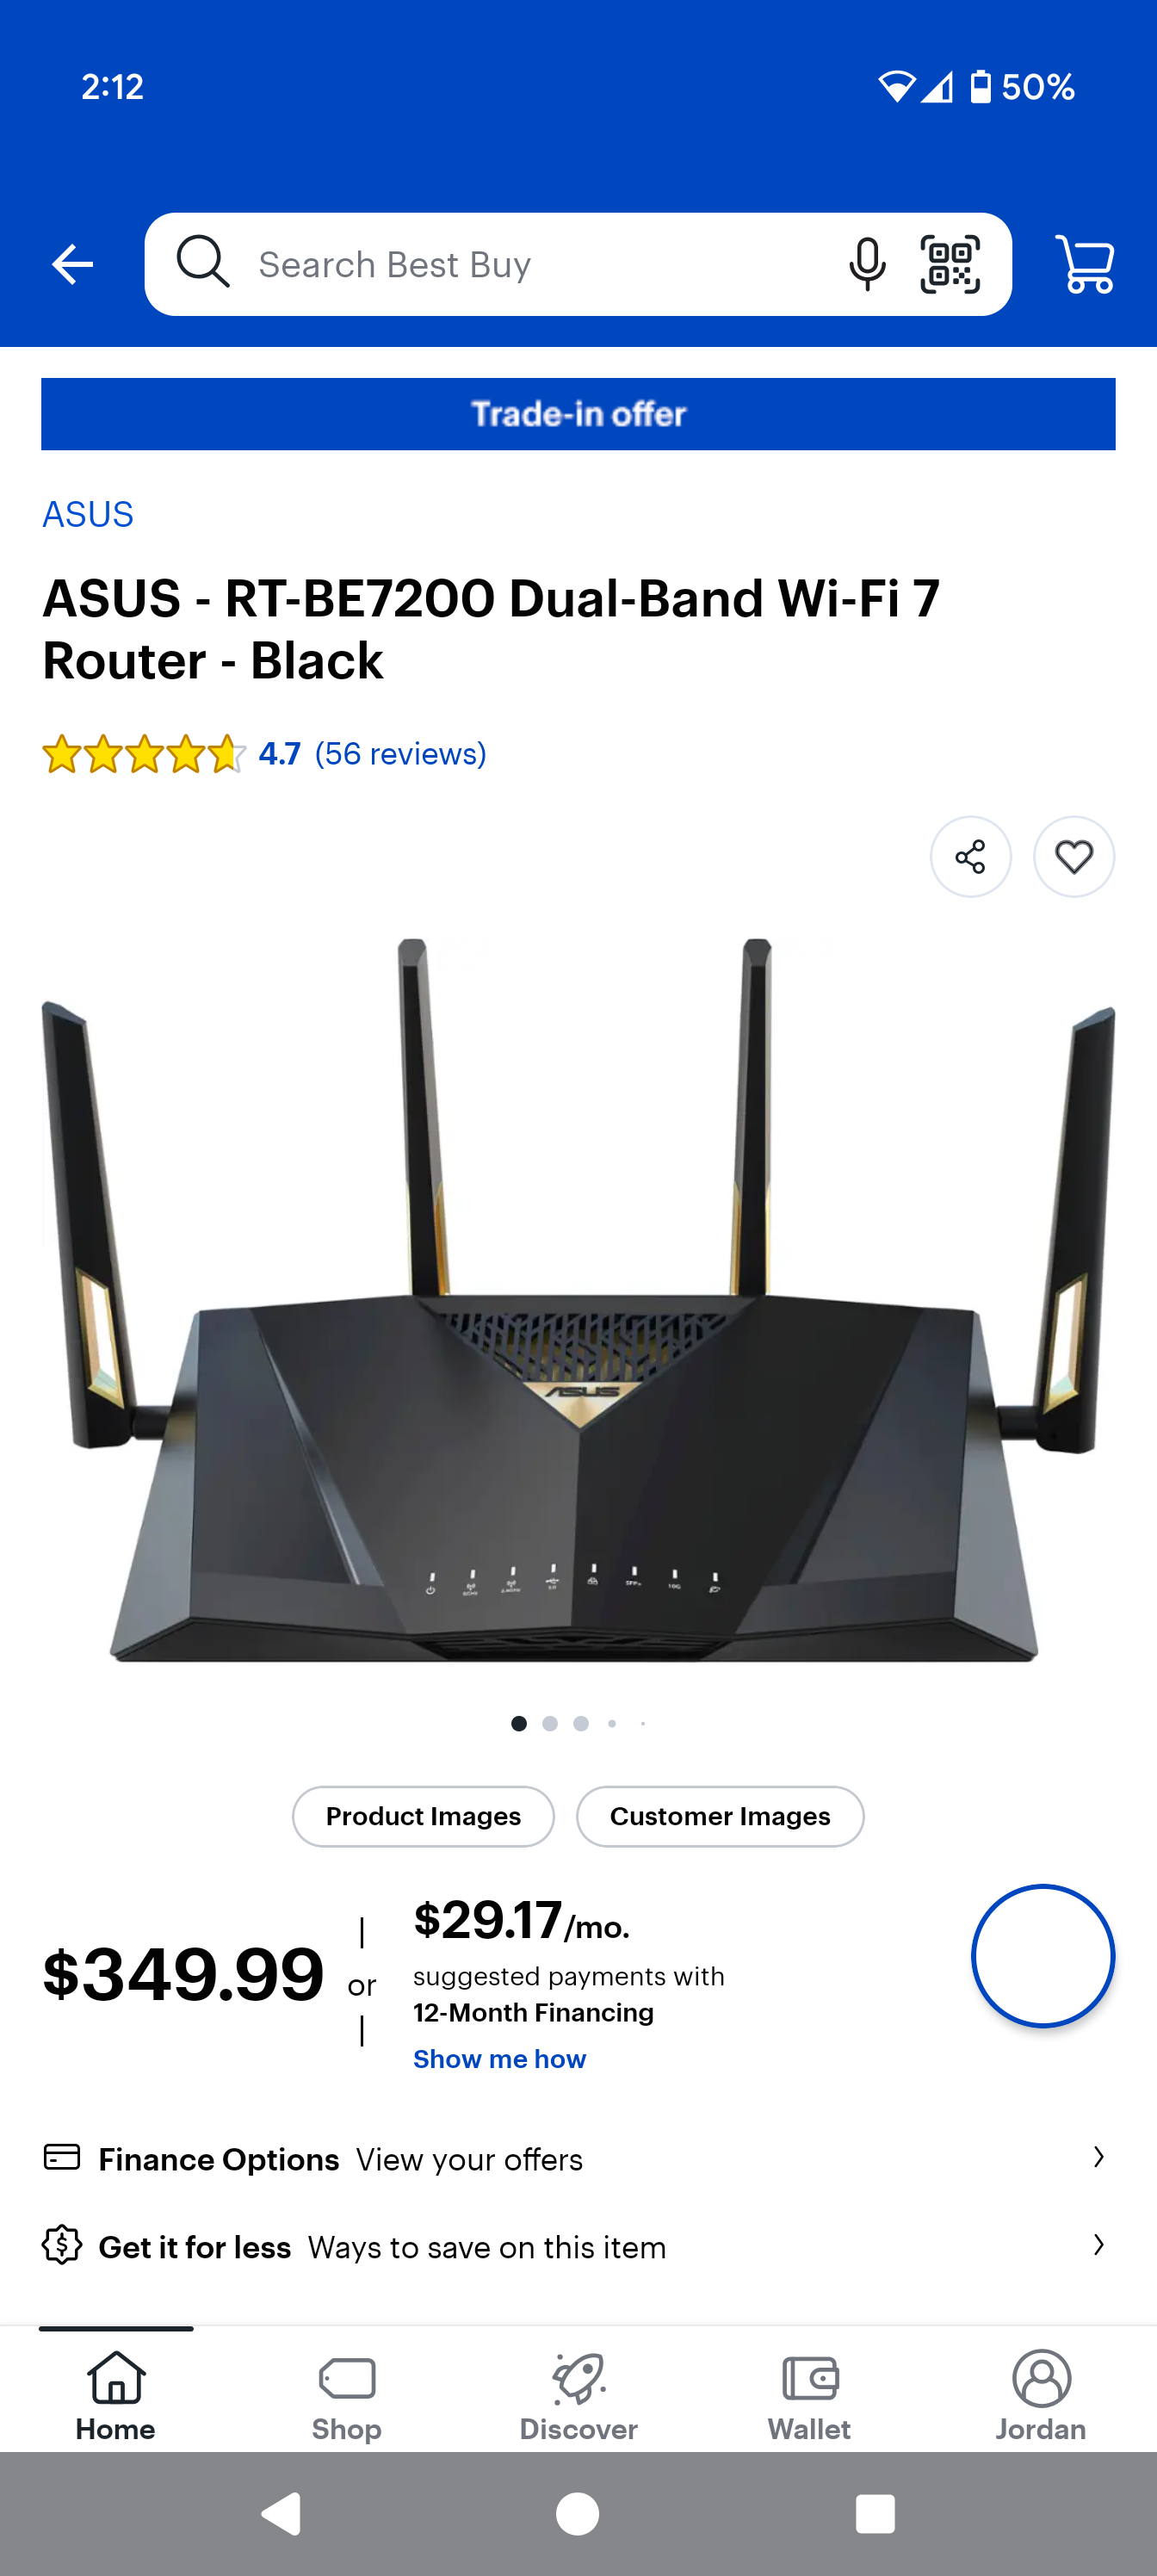Expand Get it for less row
The image size is (1157, 2576).
pos(578,2246)
